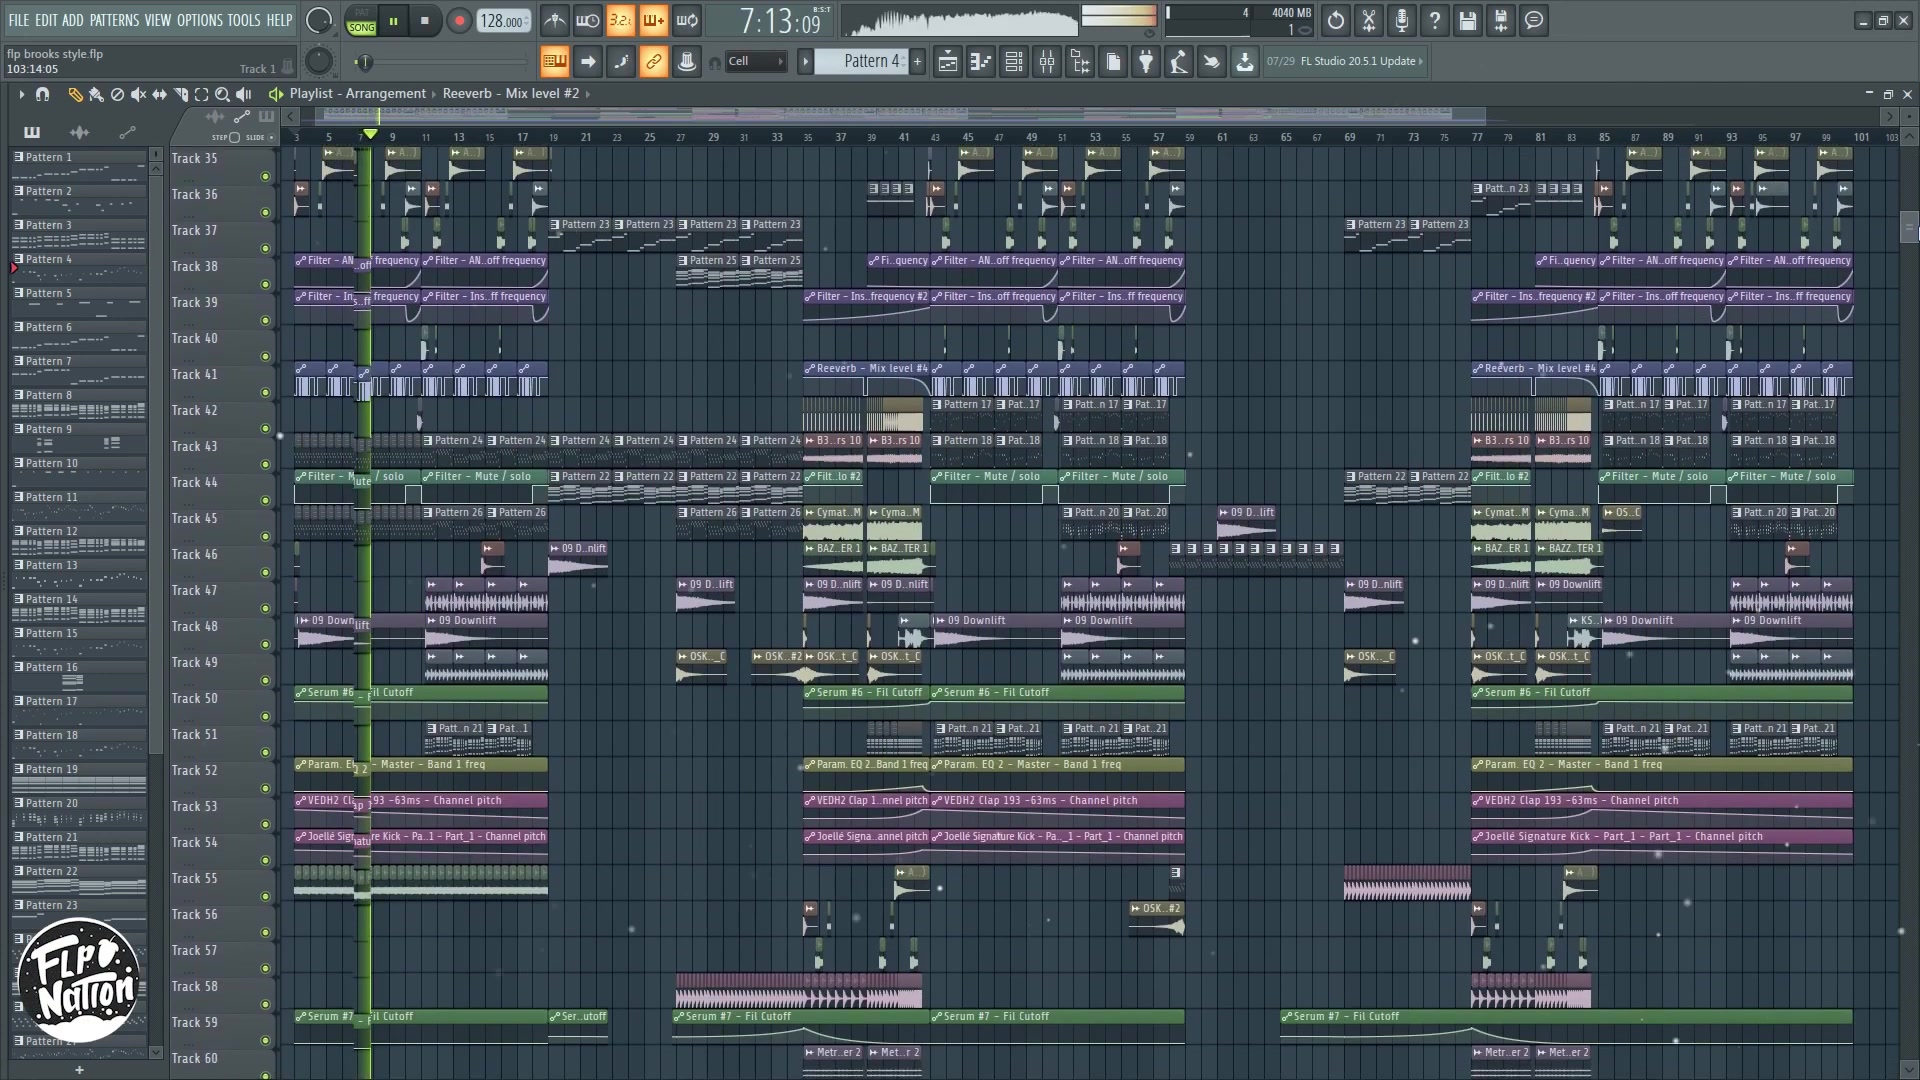Click the metronome icon in transport bar

pyautogui.click(x=554, y=20)
